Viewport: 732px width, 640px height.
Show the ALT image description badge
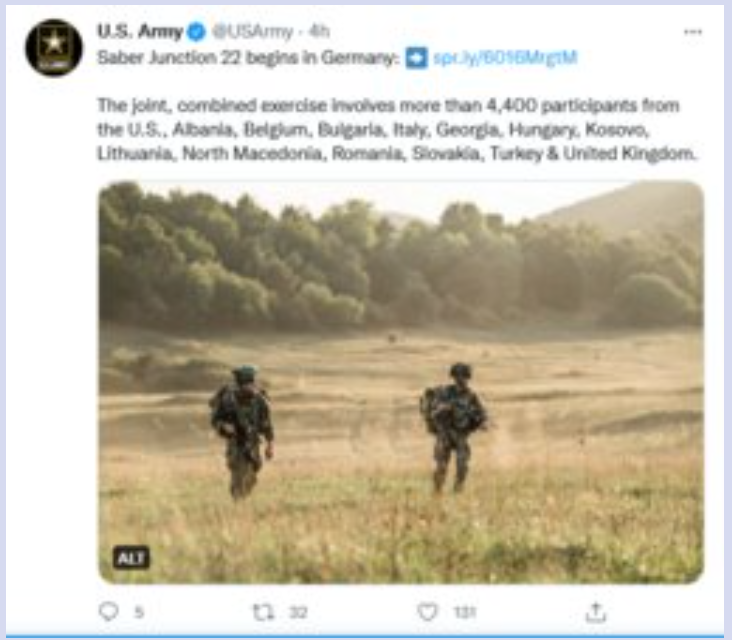click(131, 557)
